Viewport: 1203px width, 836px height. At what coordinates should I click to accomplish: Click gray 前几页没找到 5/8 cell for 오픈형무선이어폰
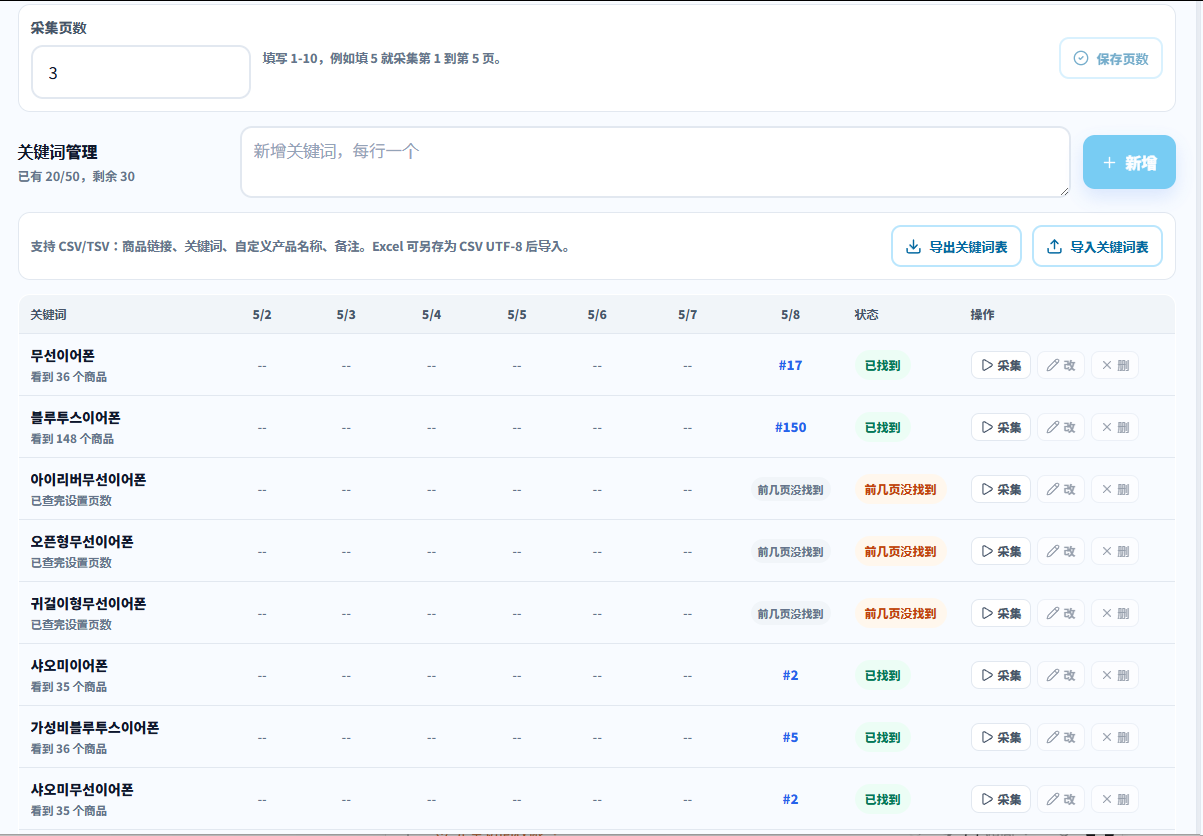(790, 551)
